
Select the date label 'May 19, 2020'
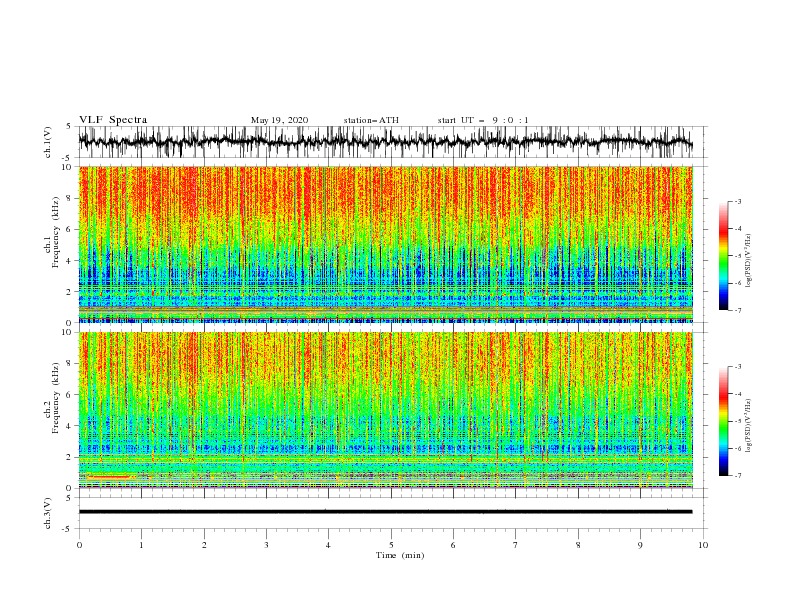point(279,120)
